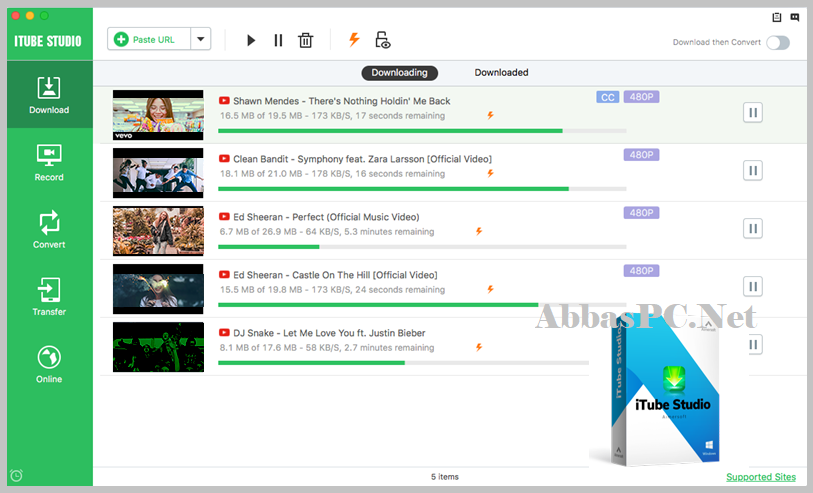Click the '5 items' status text
The image size is (813, 493).
pyautogui.click(x=445, y=477)
